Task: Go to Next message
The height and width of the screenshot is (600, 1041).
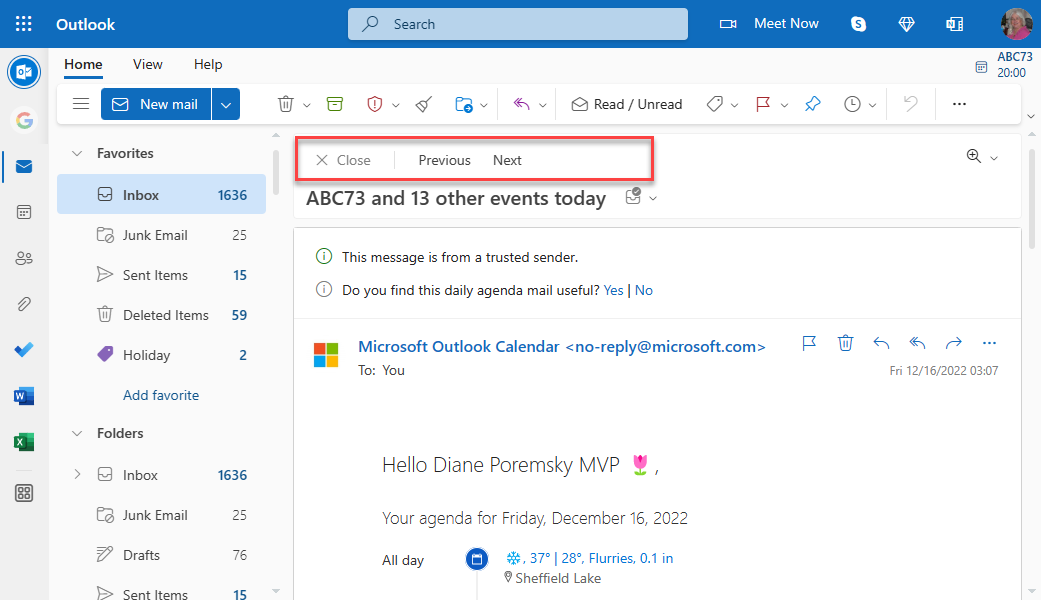Action: [507, 160]
